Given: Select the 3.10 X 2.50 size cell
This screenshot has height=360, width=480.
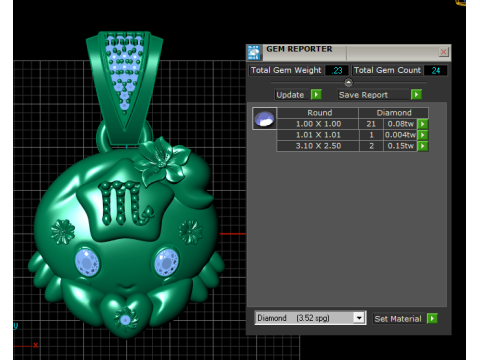Looking at the screenshot, I should tap(318, 146).
